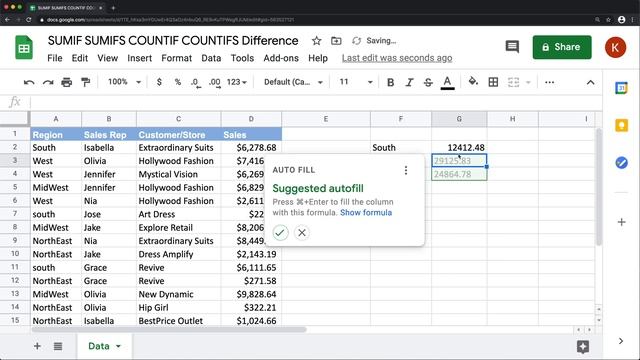Select the Paint format tool

click(85, 82)
